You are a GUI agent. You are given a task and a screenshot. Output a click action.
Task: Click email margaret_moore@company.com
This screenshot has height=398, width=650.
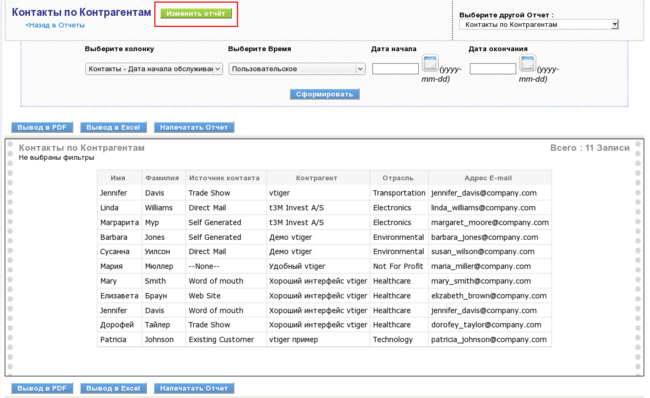tap(490, 223)
